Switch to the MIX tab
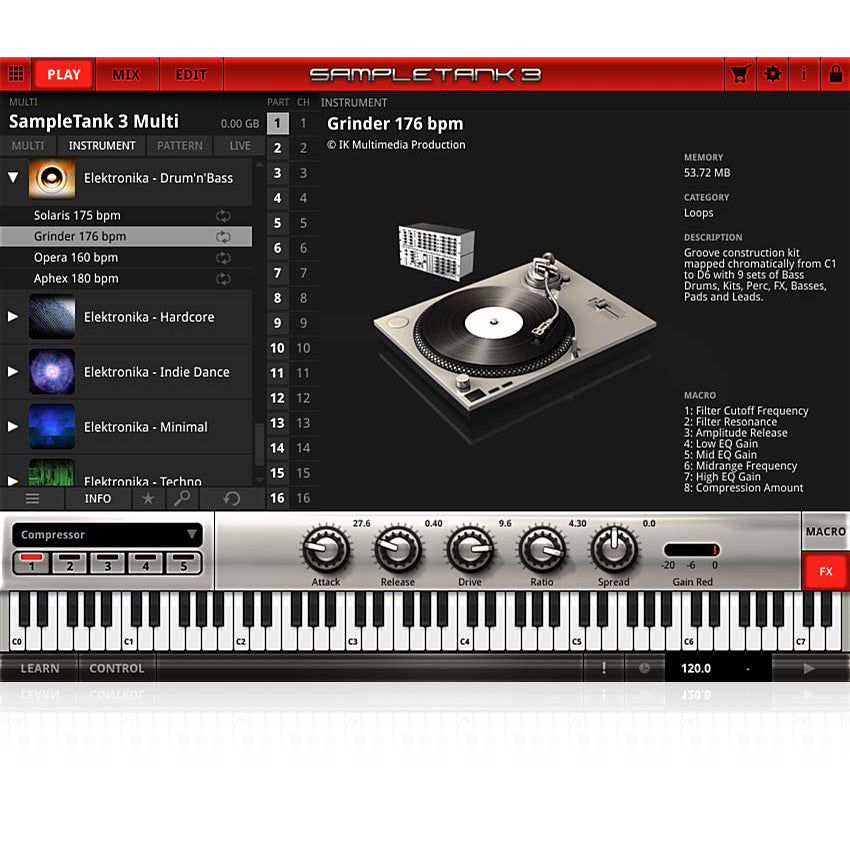Image resolution: width=850 pixels, height=850 pixels. point(127,73)
